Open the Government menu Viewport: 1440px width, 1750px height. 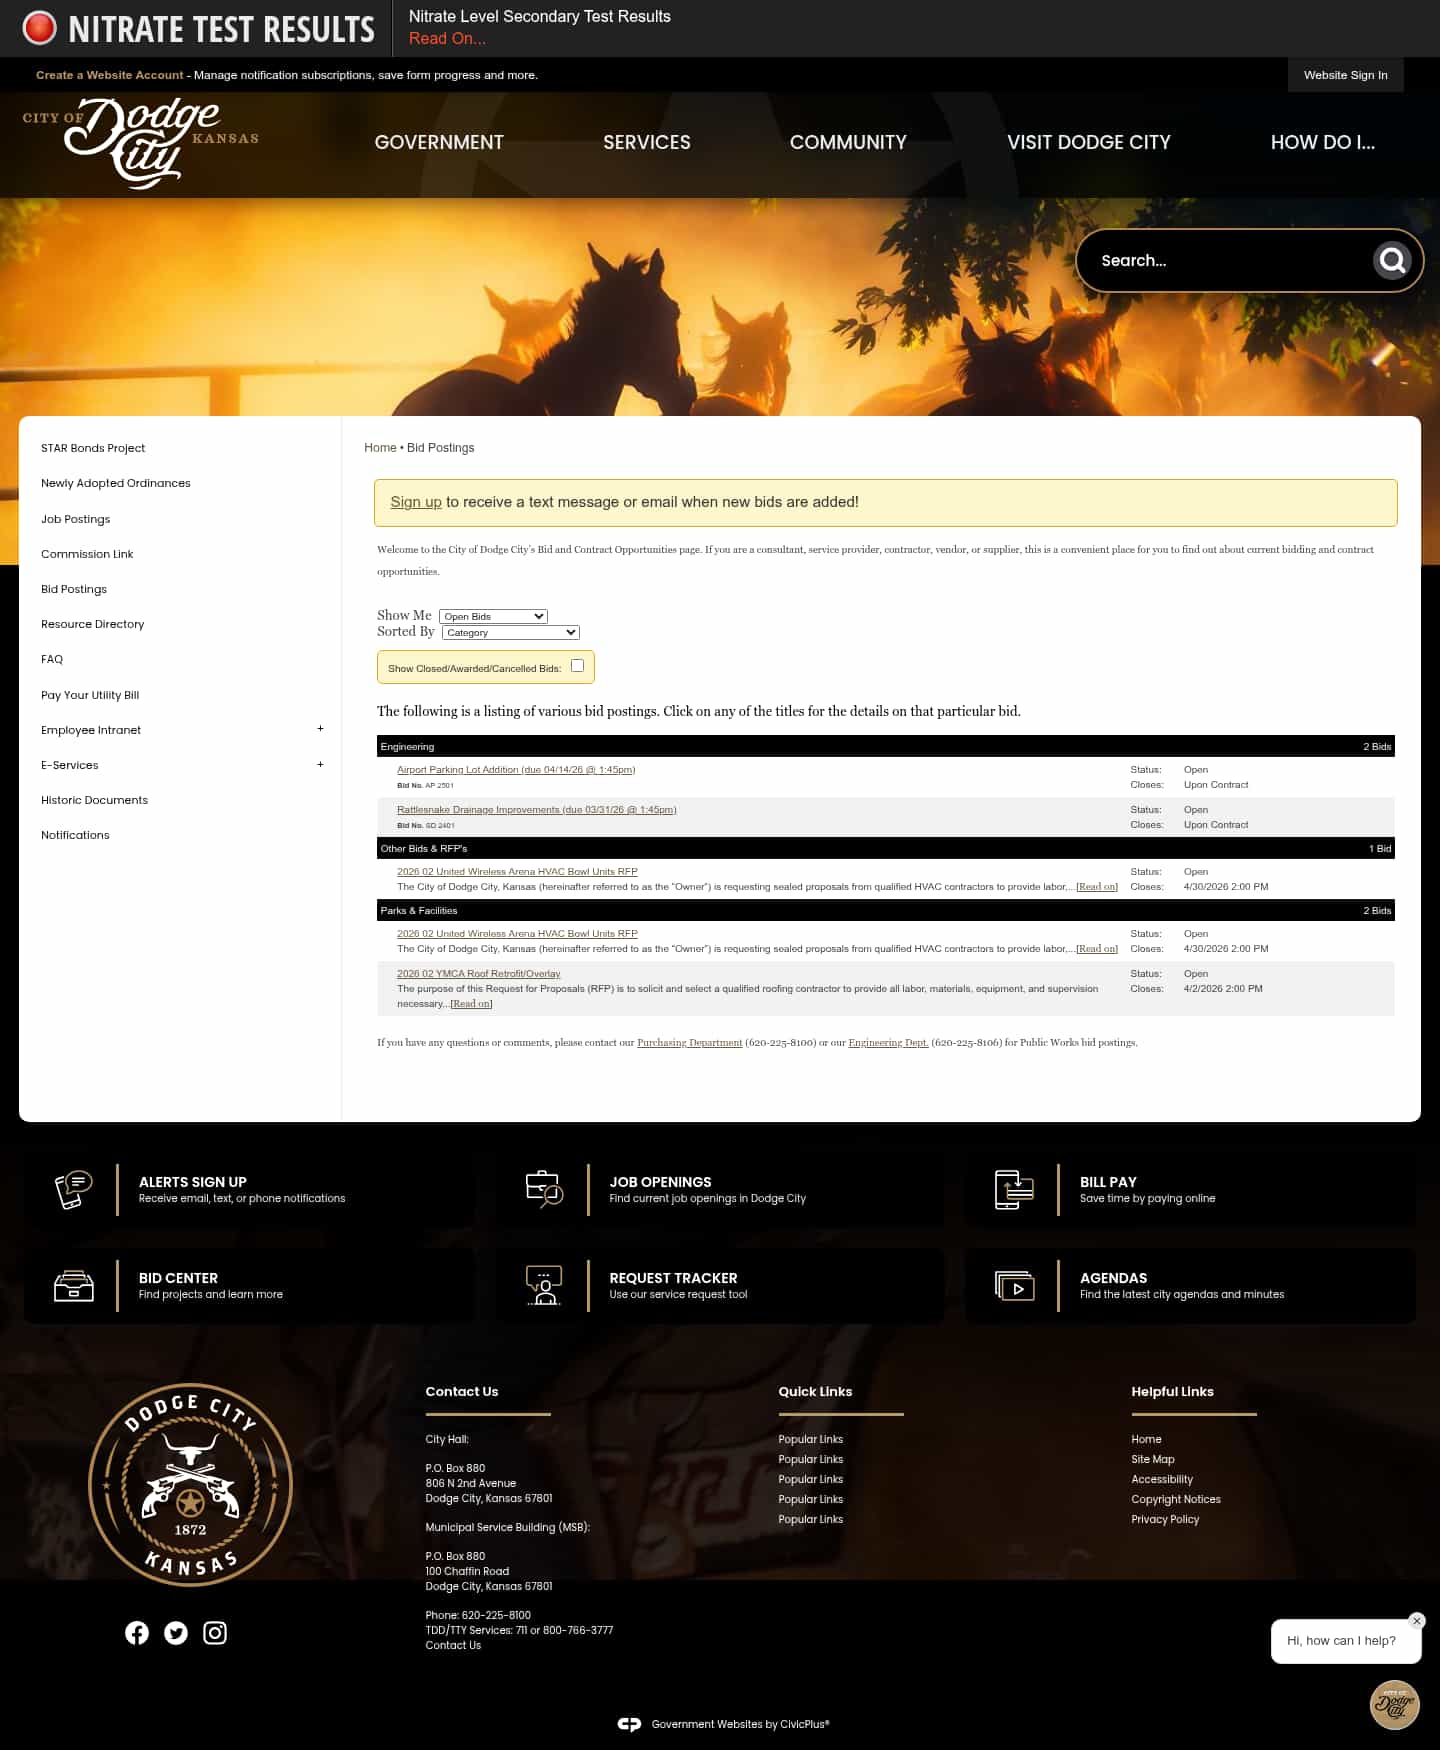(439, 142)
